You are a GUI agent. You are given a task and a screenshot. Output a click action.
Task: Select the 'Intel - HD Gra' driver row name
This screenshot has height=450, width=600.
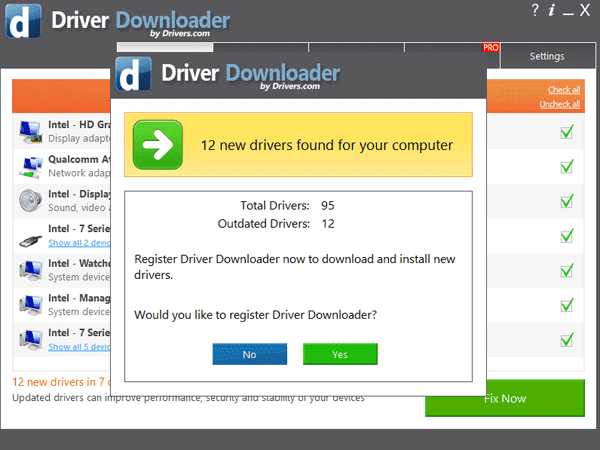(80, 124)
